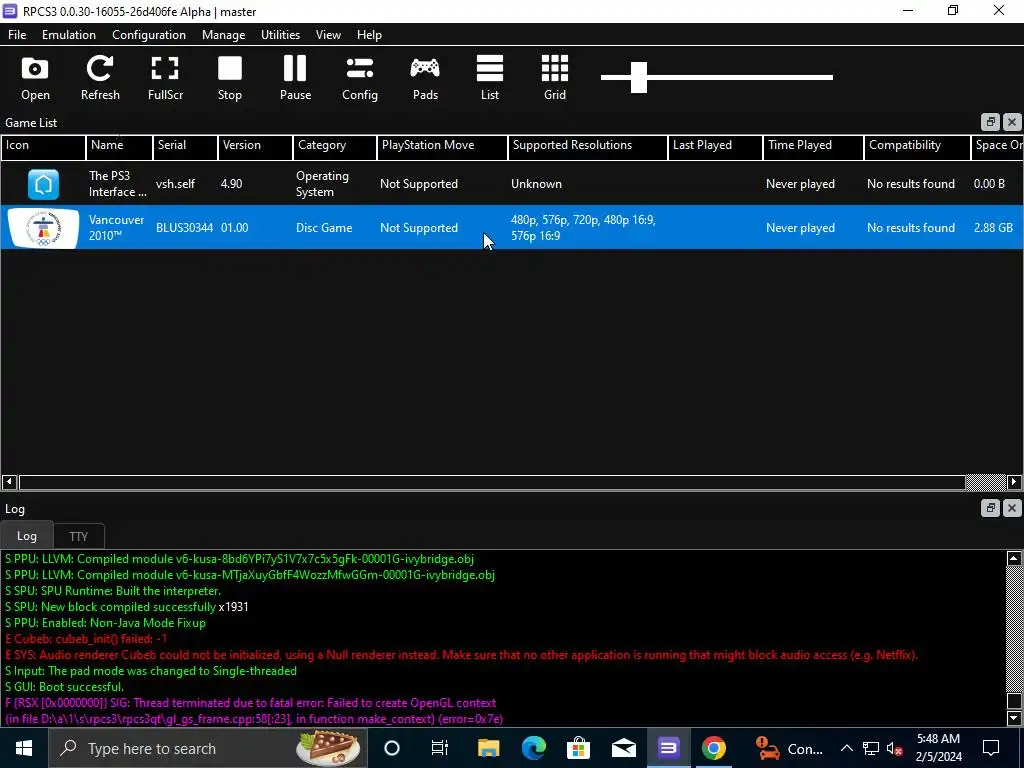The width and height of the screenshot is (1024, 768).
Task: Sort by Name column header
Action: (119, 147)
